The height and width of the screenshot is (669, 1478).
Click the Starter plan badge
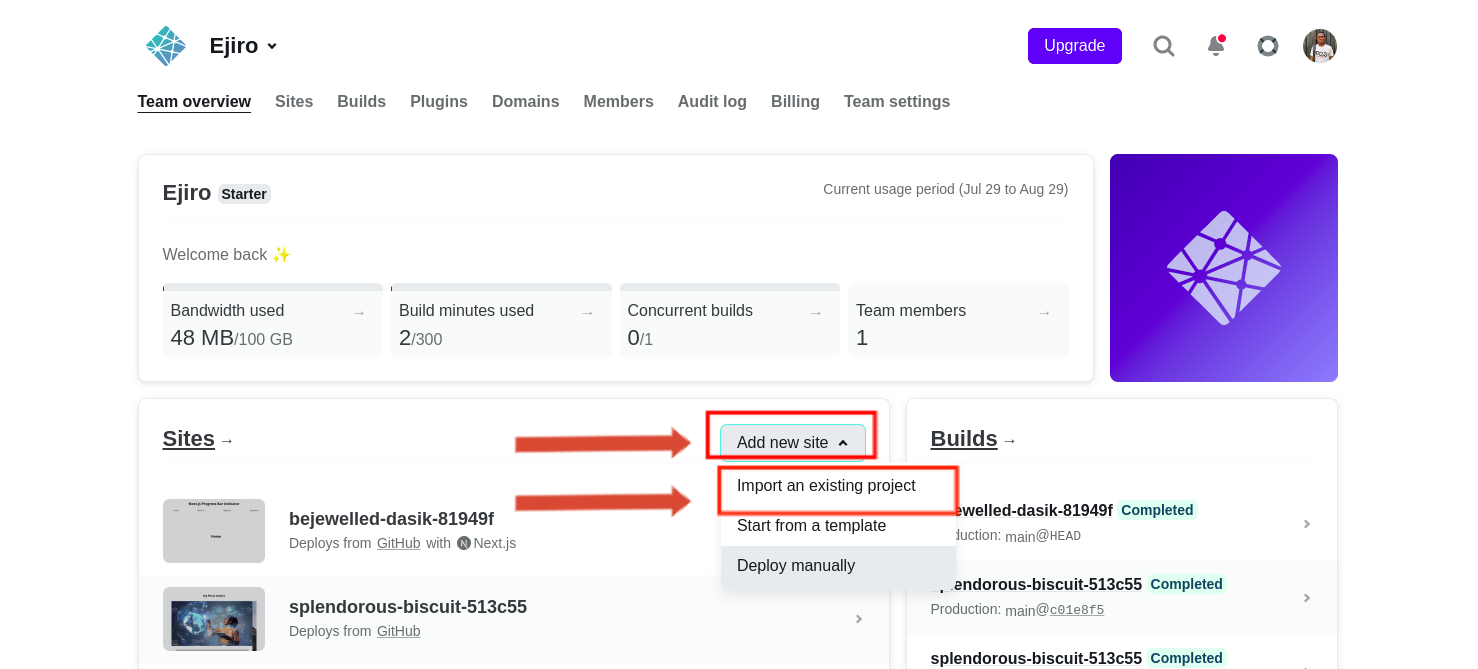pyautogui.click(x=244, y=194)
